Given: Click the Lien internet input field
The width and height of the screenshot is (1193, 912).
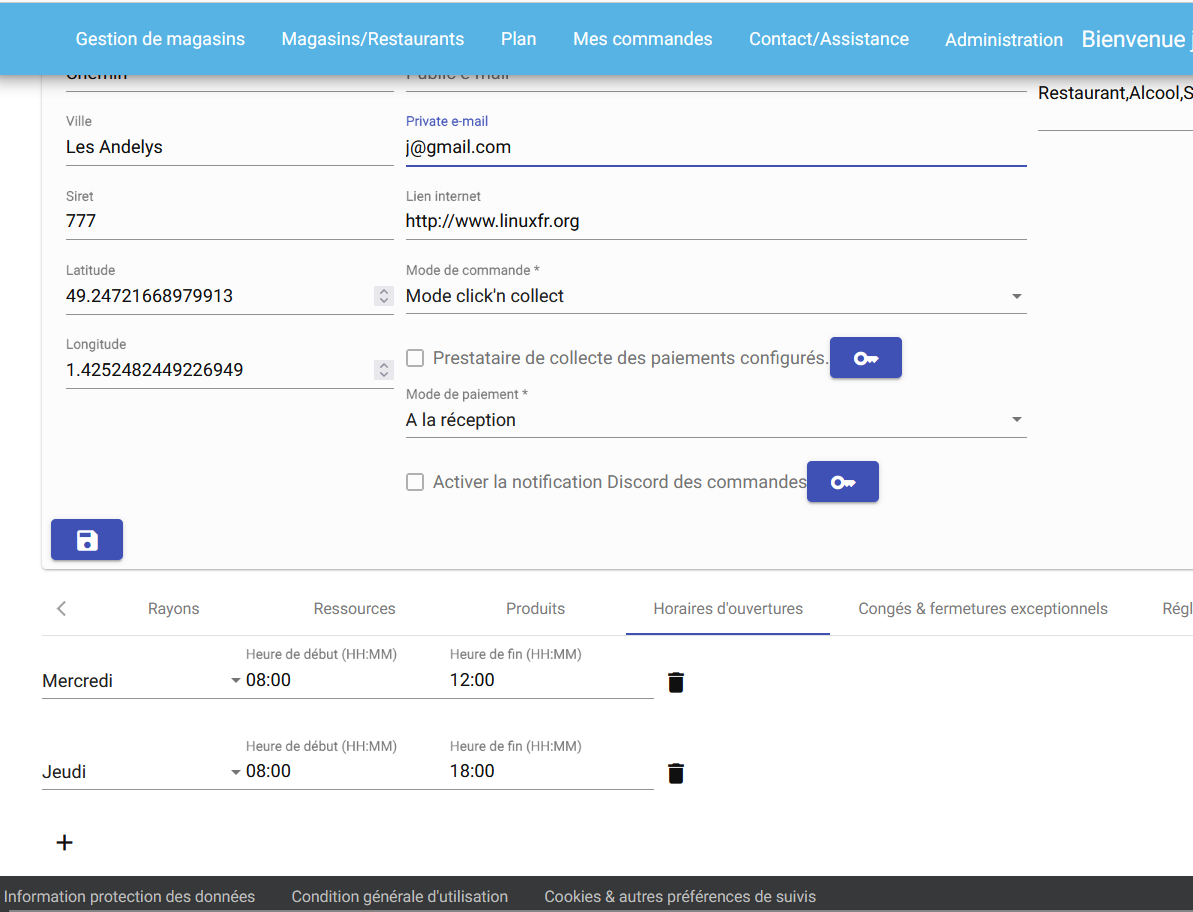Looking at the screenshot, I should click(x=715, y=221).
